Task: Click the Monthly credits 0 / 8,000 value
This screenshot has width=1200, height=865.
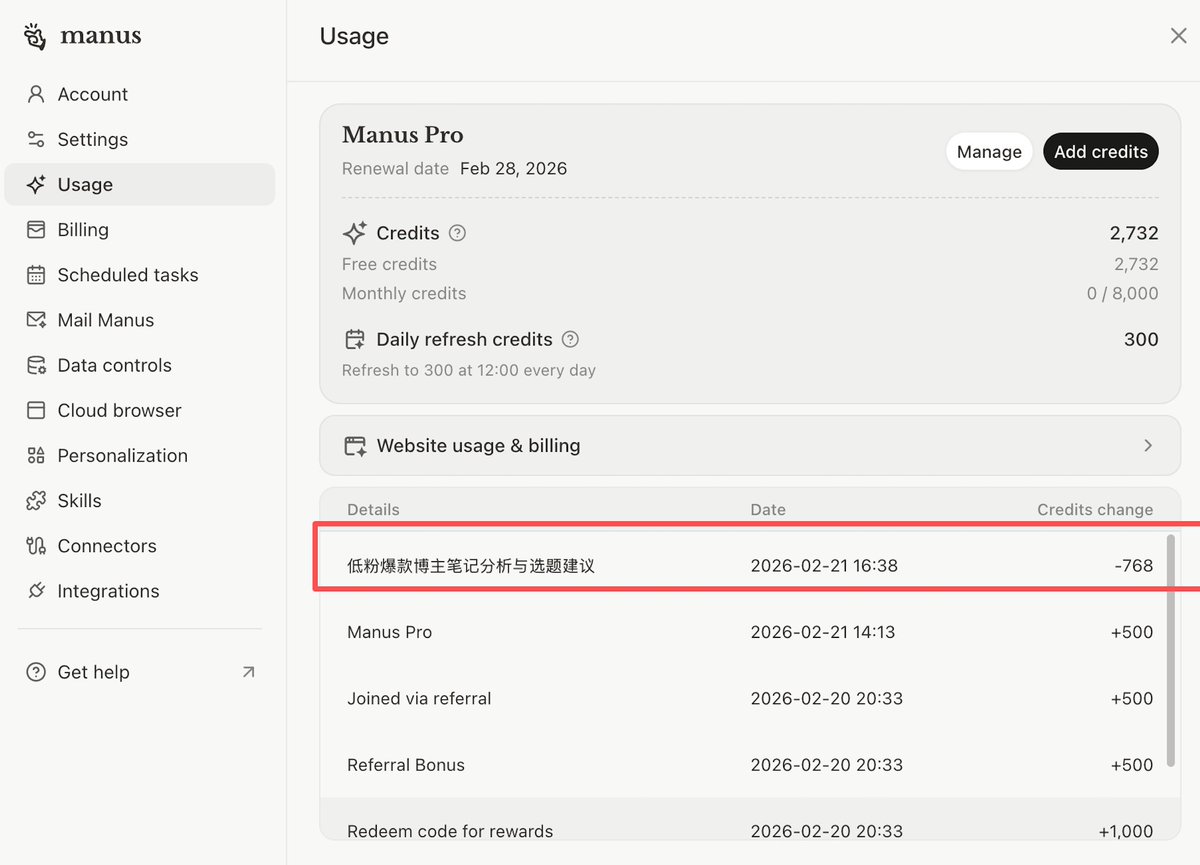Action: click(1123, 293)
